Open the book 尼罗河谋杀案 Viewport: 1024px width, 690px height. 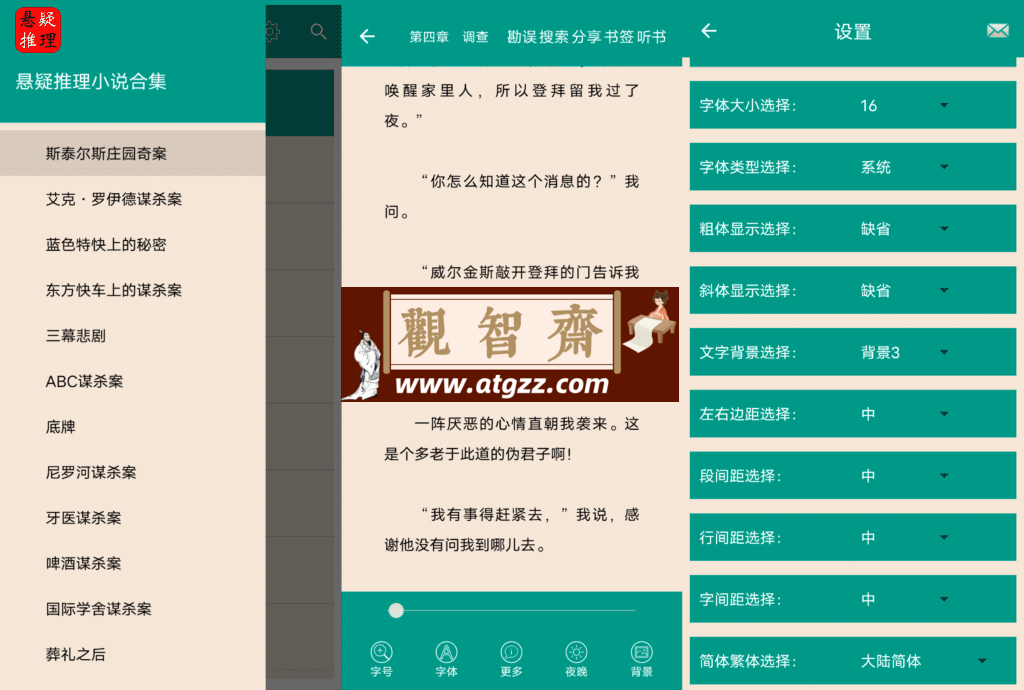click(x=133, y=472)
